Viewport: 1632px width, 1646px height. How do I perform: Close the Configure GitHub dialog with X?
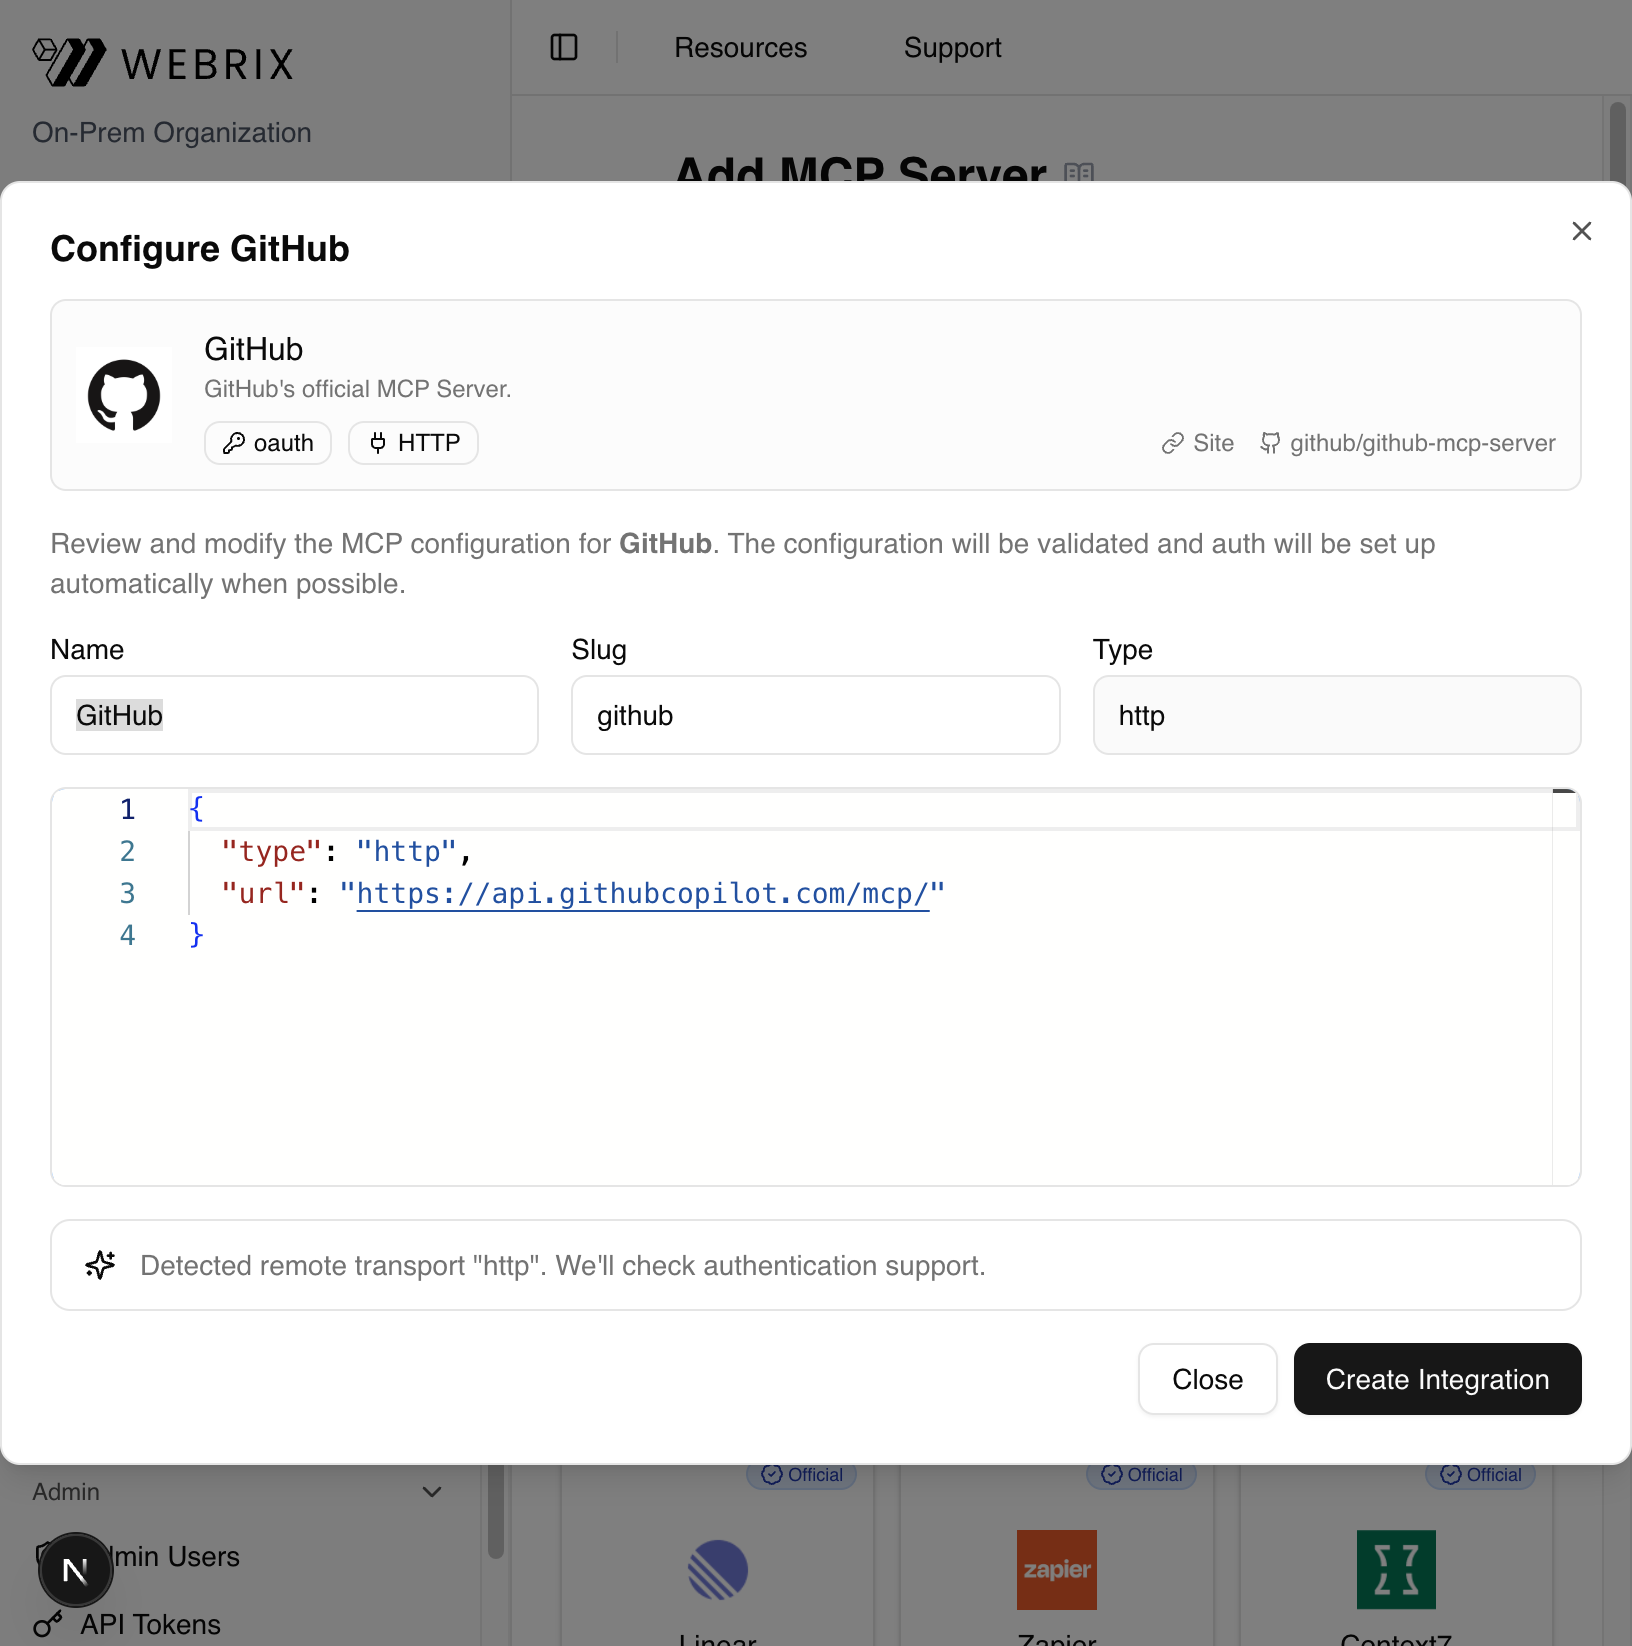[1581, 231]
